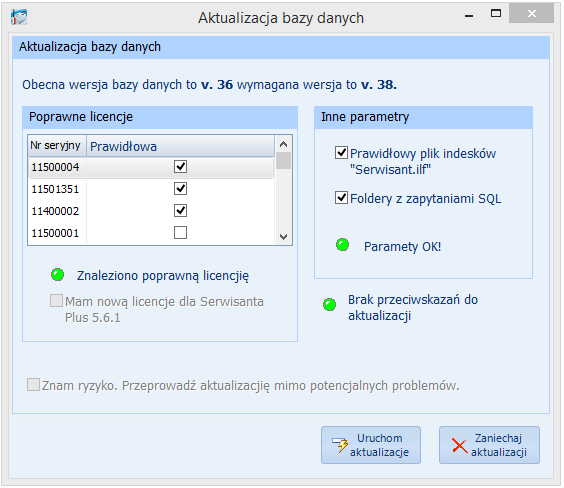Click the Prawidłowa column header
This screenshot has height=488, width=564.
point(181,146)
